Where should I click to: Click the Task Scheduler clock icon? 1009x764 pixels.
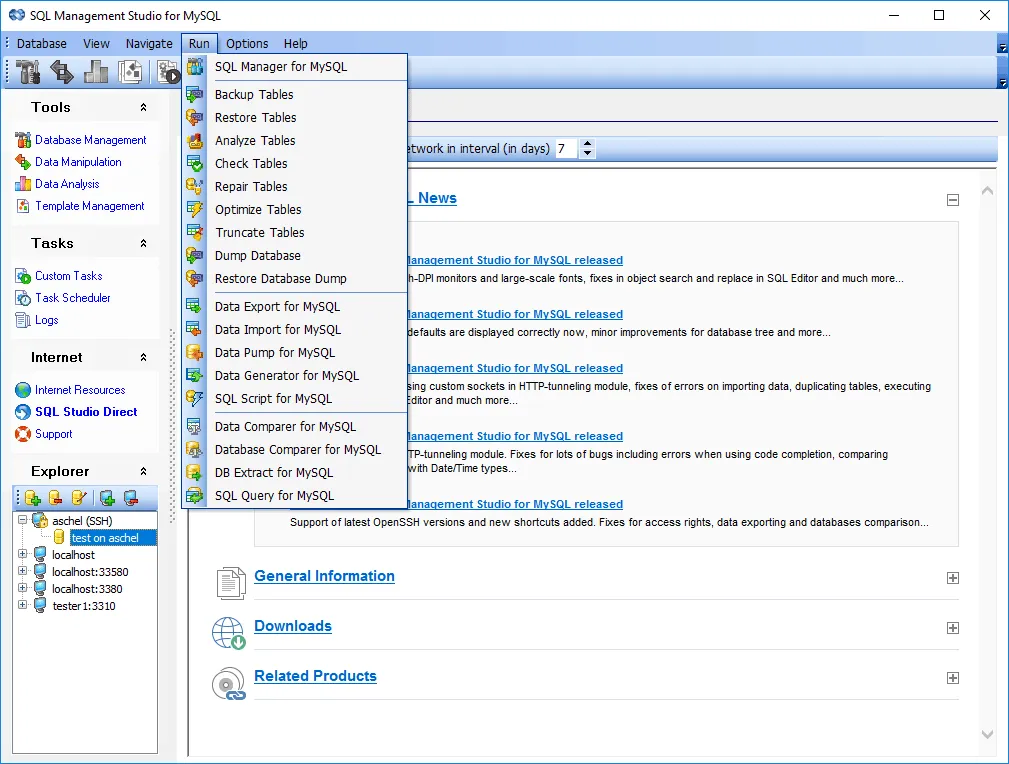click(23, 298)
